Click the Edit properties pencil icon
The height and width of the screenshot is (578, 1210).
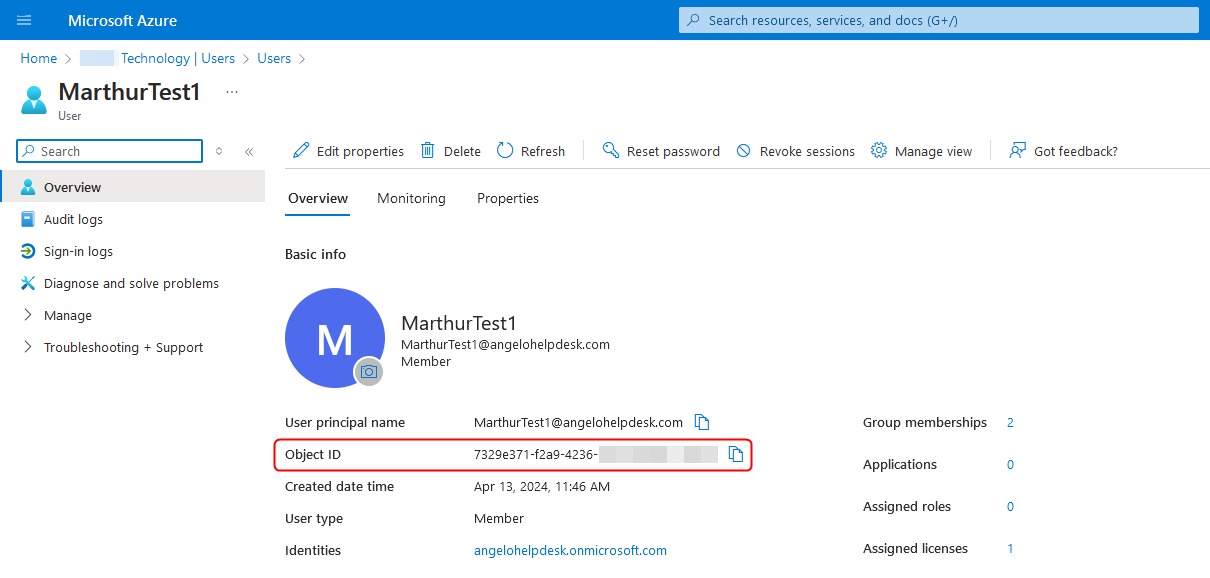tap(301, 151)
